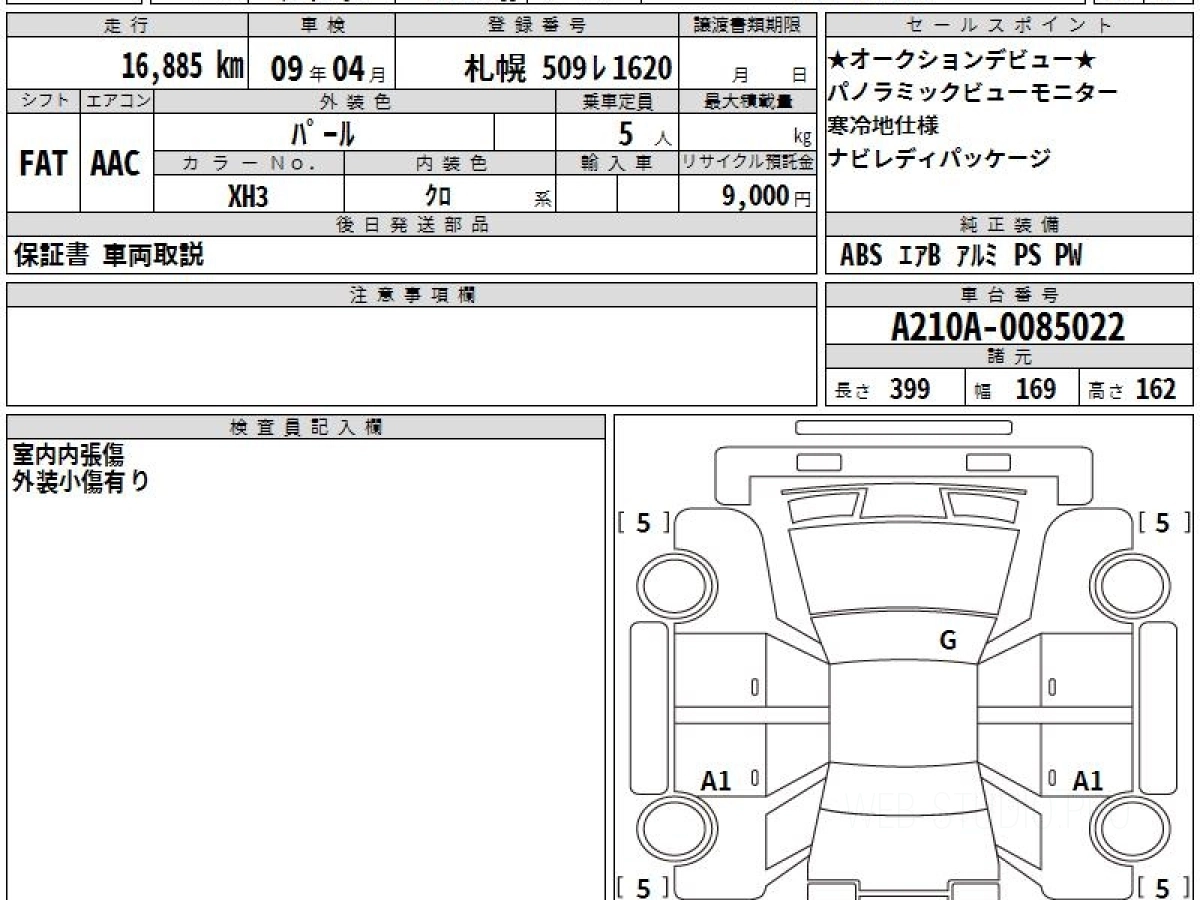Screen dimensions: 1200x900
Task: Select 保証書 車両取説 text
Action: click(x=108, y=255)
